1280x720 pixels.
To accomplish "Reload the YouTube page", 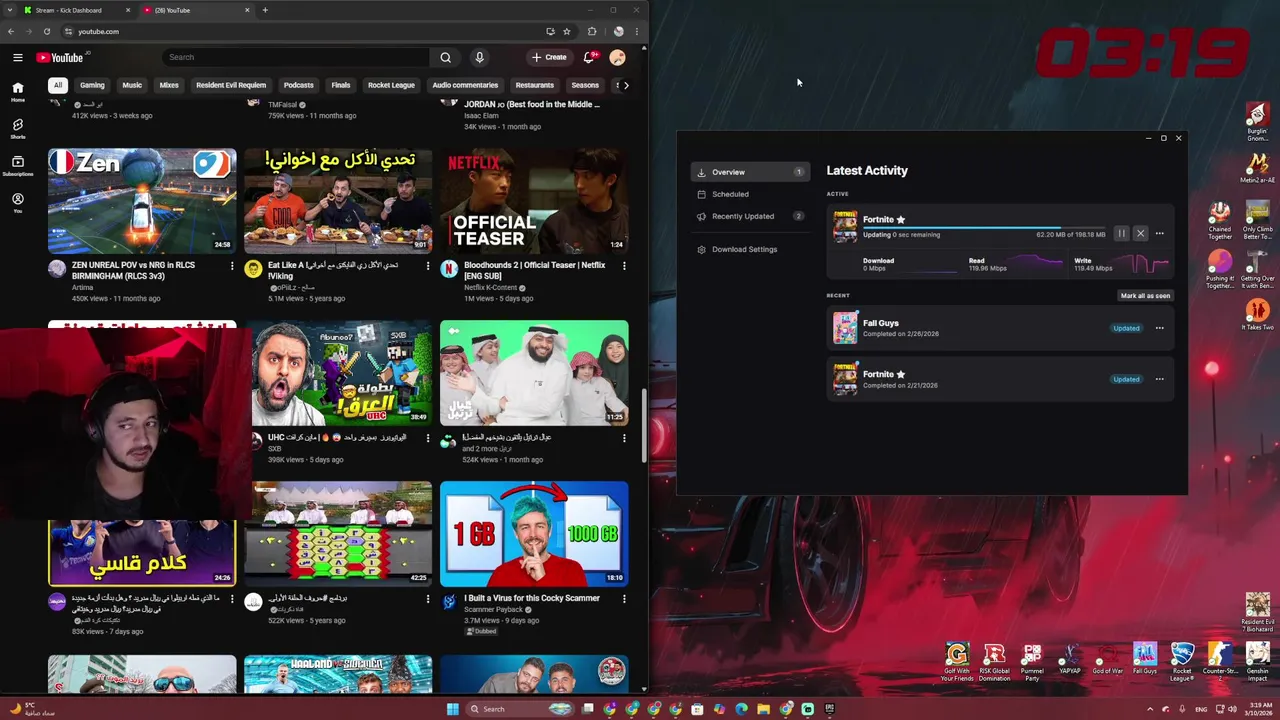I will 46,31.
